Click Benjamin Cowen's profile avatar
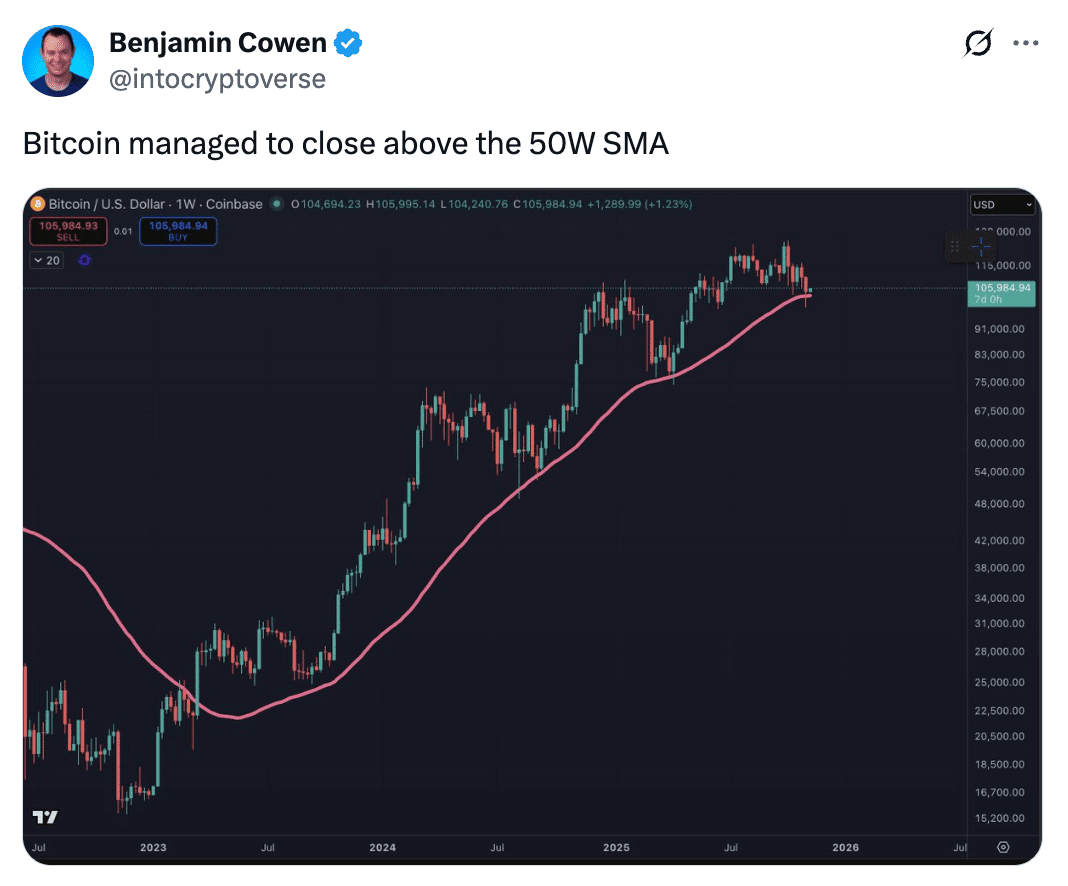Viewport: 1068px width, 886px height. (60, 62)
